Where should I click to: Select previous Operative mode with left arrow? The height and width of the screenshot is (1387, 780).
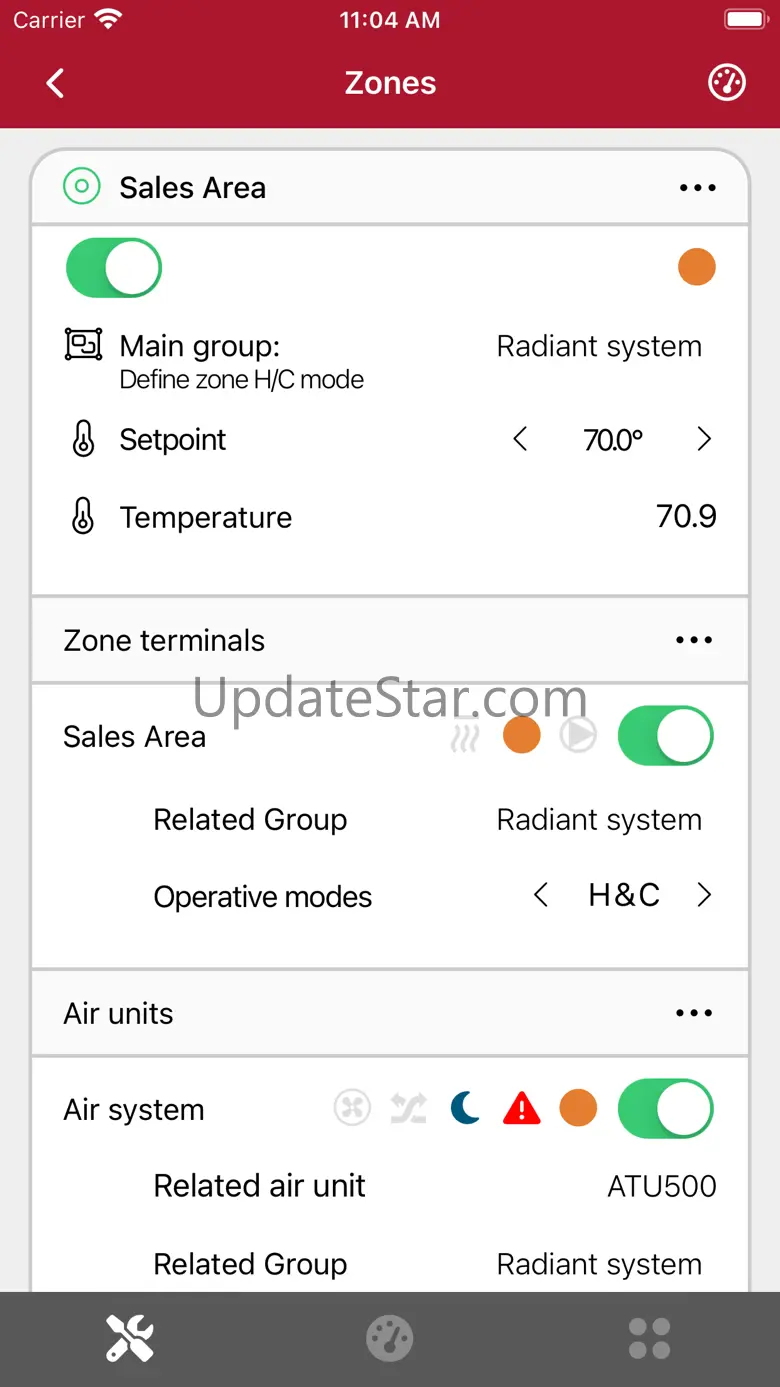coord(541,895)
